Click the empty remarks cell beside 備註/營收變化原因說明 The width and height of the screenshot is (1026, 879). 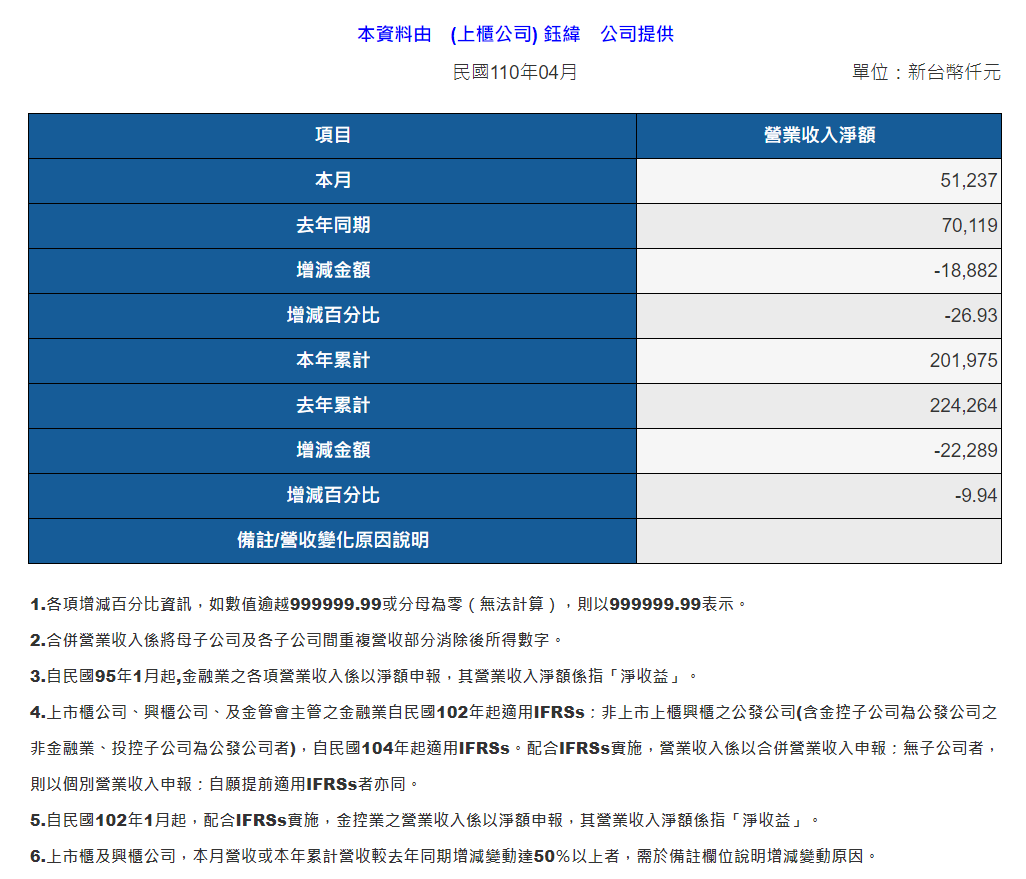pyautogui.click(x=819, y=541)
